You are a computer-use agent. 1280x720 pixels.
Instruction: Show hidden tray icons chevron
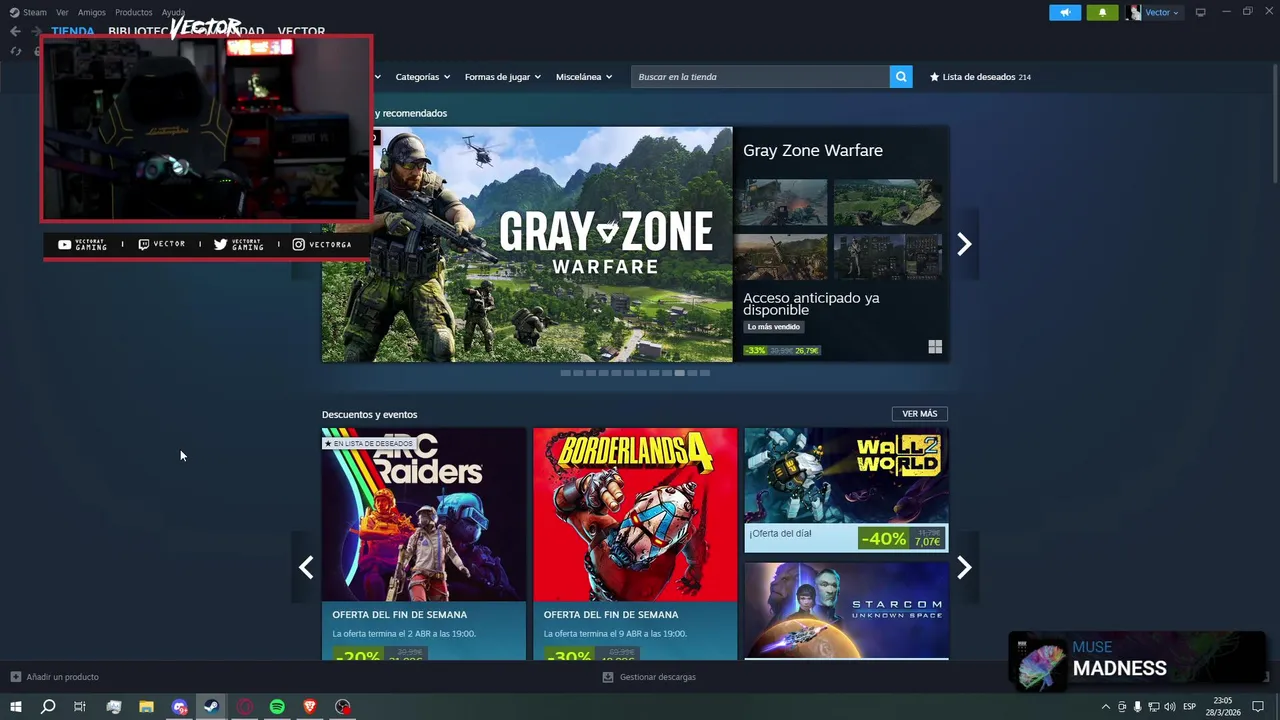[1105, 707]
